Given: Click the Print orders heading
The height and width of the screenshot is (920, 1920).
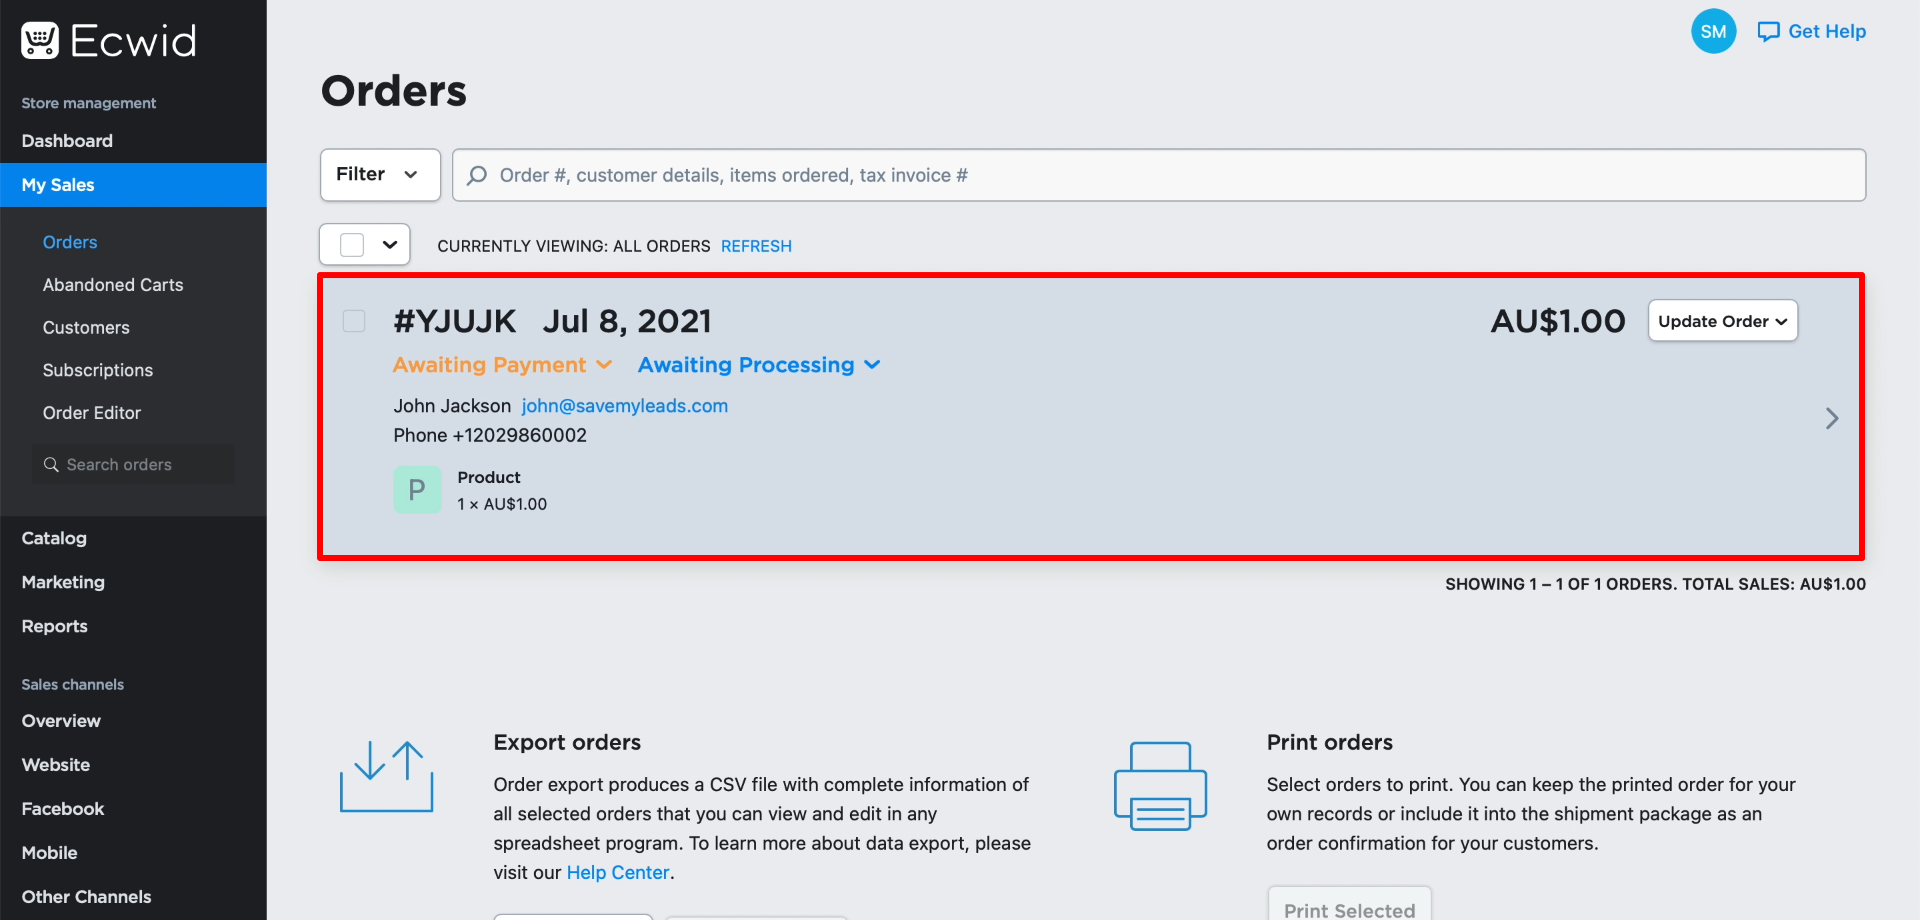Looking at the screenshot, I should click(x=1330, y=742).
